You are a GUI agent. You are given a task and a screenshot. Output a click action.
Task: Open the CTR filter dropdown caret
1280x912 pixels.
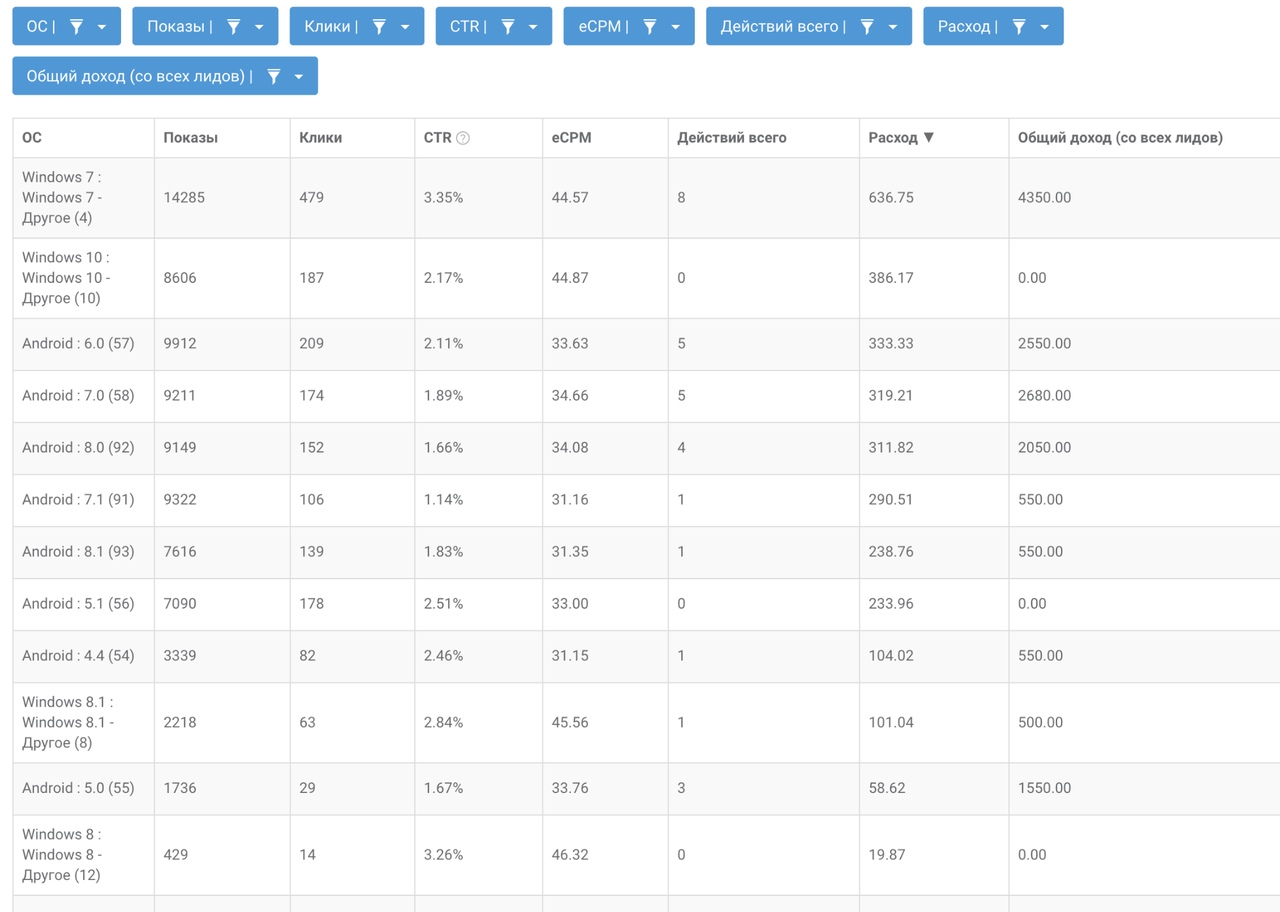pyautogui.click(x=533, y=27)
